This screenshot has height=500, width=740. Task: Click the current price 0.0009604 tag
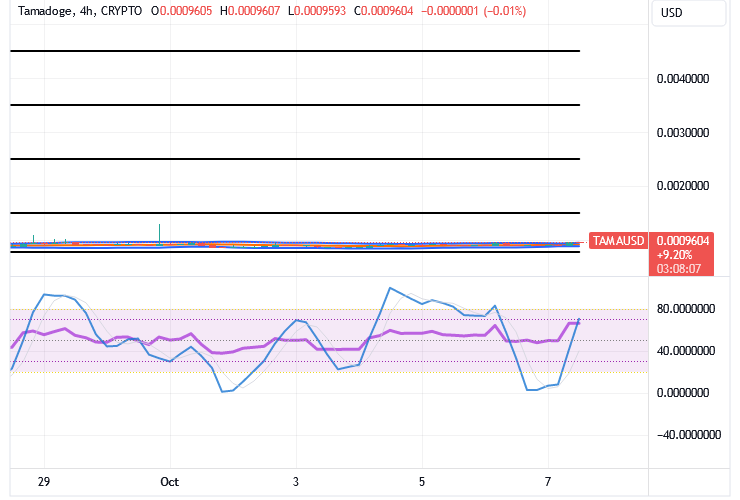[682, 241]
